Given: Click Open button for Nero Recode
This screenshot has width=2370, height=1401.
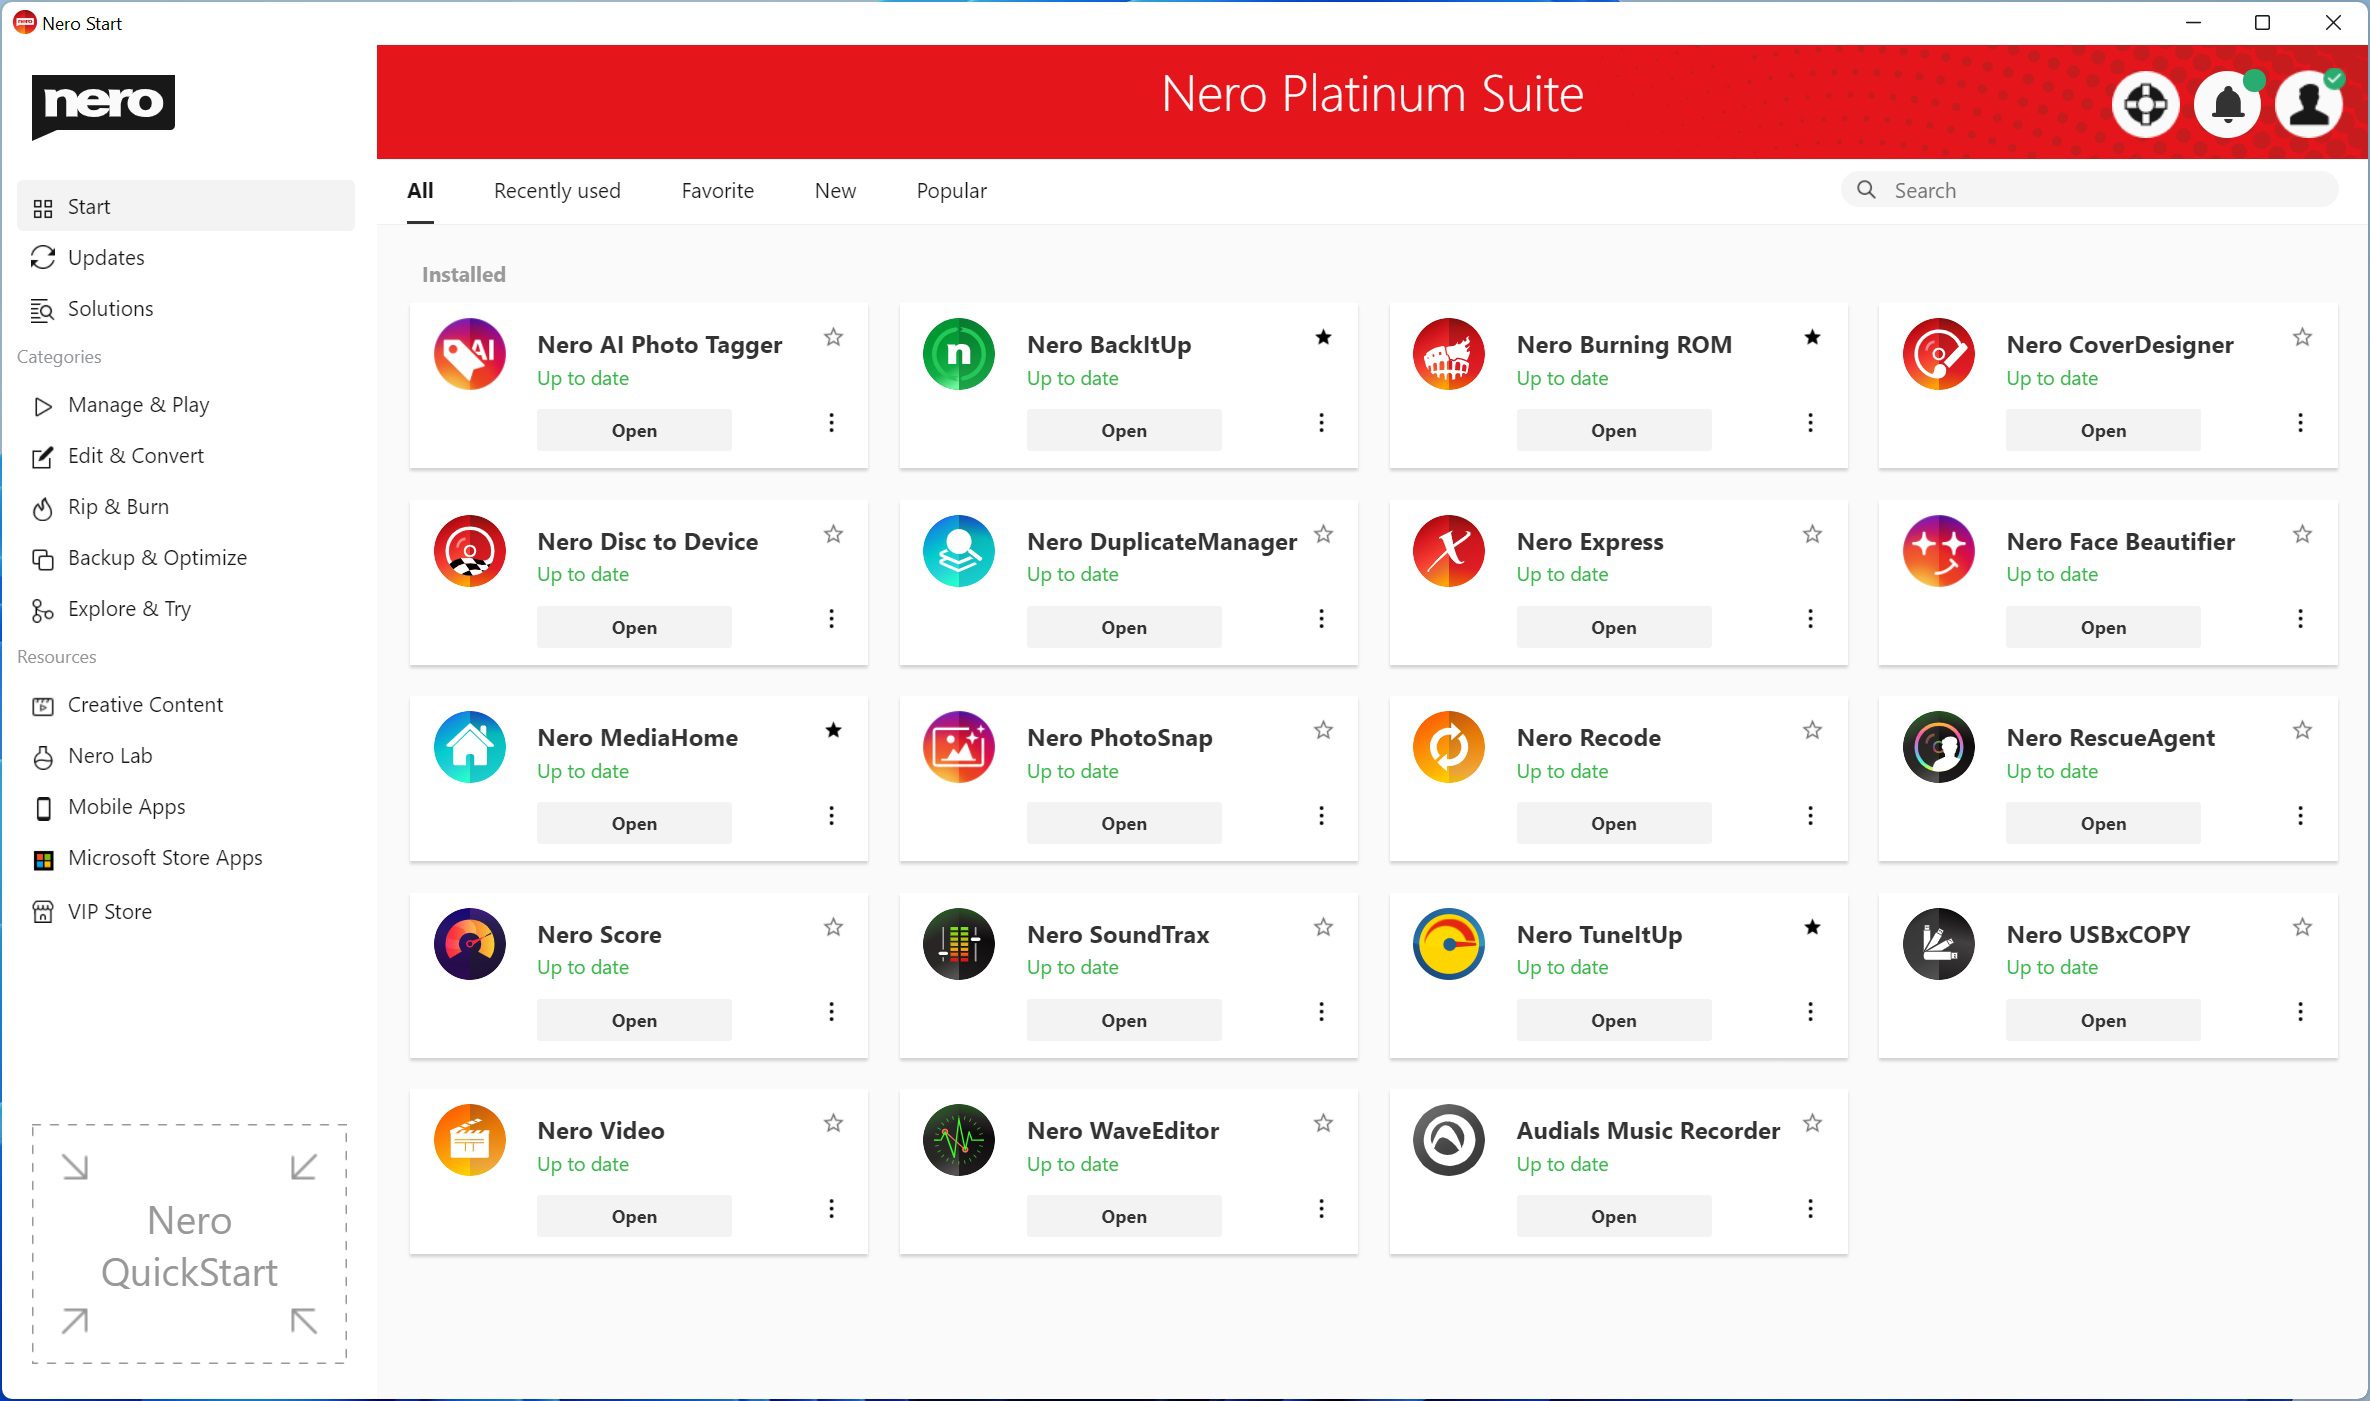Looking at the screenshot, I should [x=1611, y=822].
